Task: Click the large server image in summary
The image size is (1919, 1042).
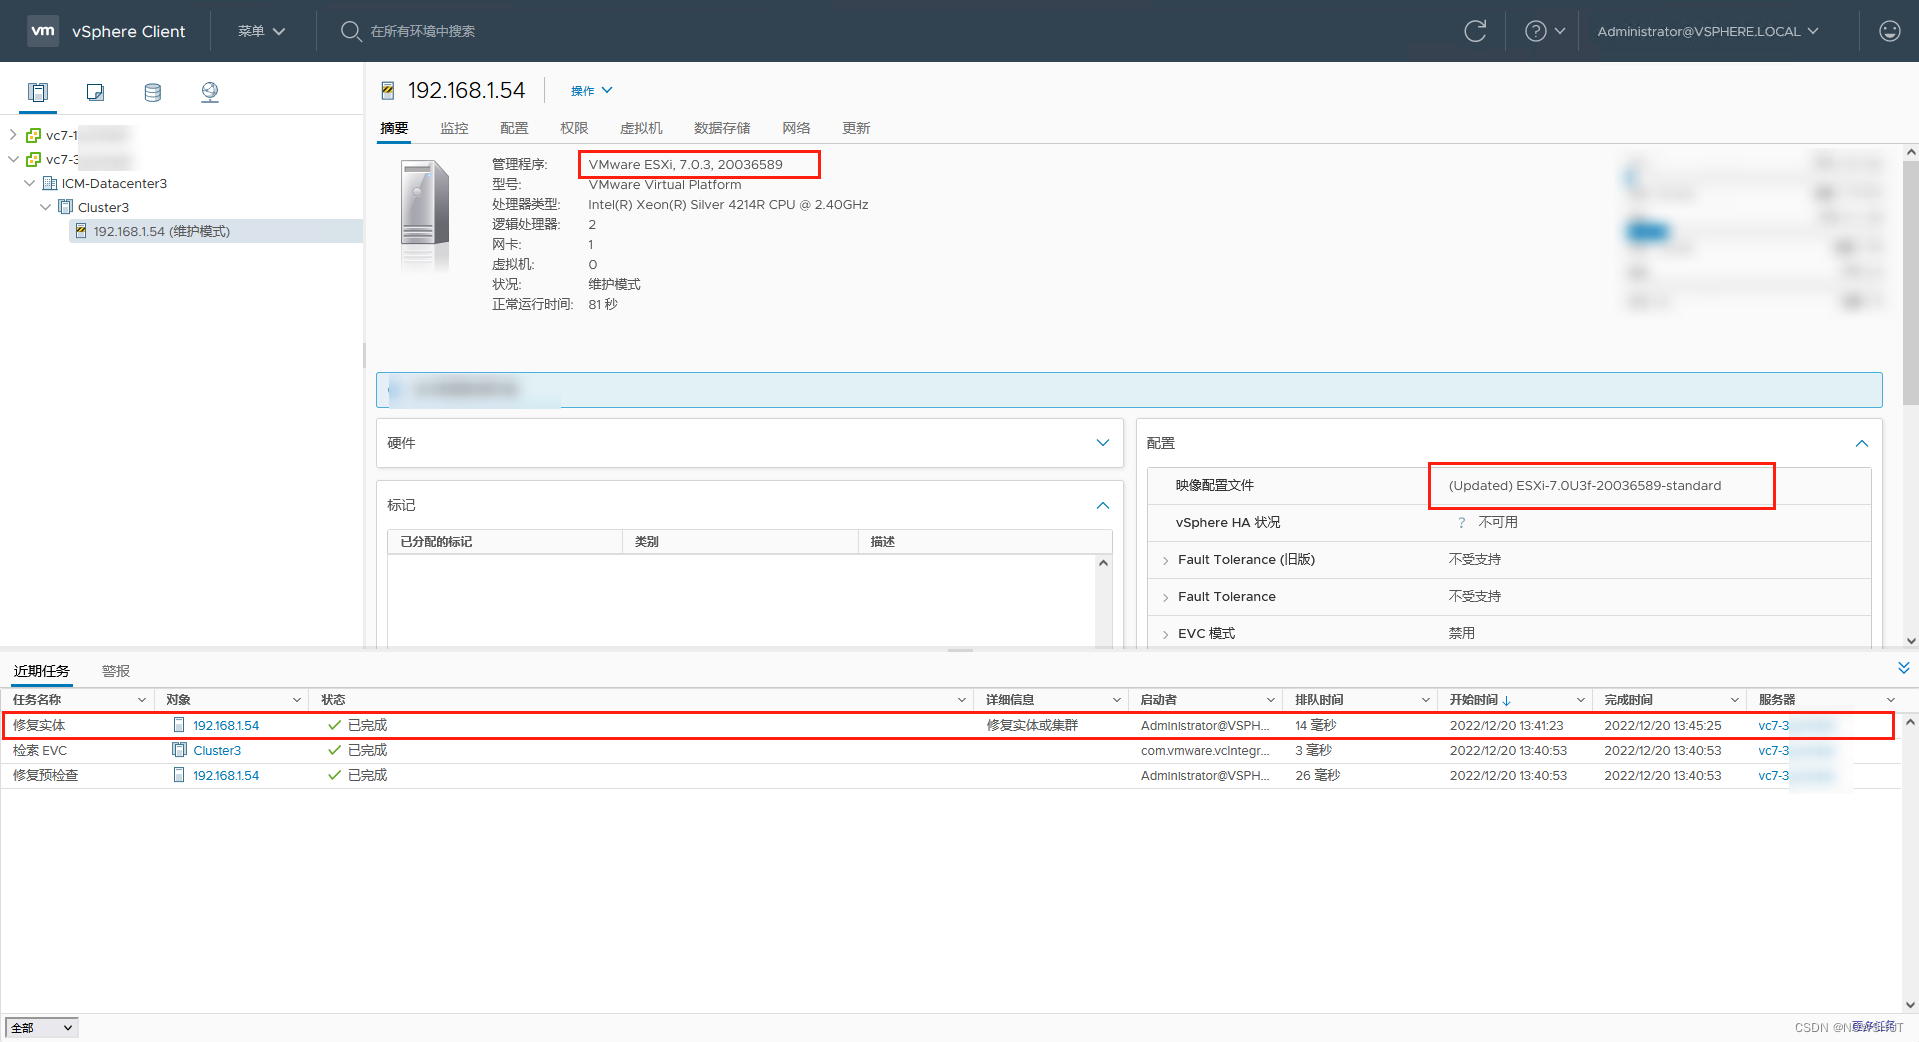Action: [425, 216]
